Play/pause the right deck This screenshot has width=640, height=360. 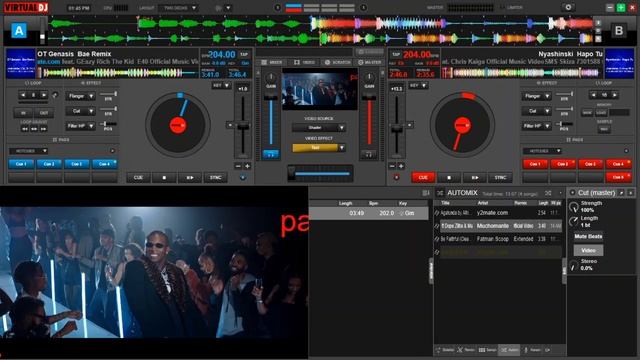point(474,178)
